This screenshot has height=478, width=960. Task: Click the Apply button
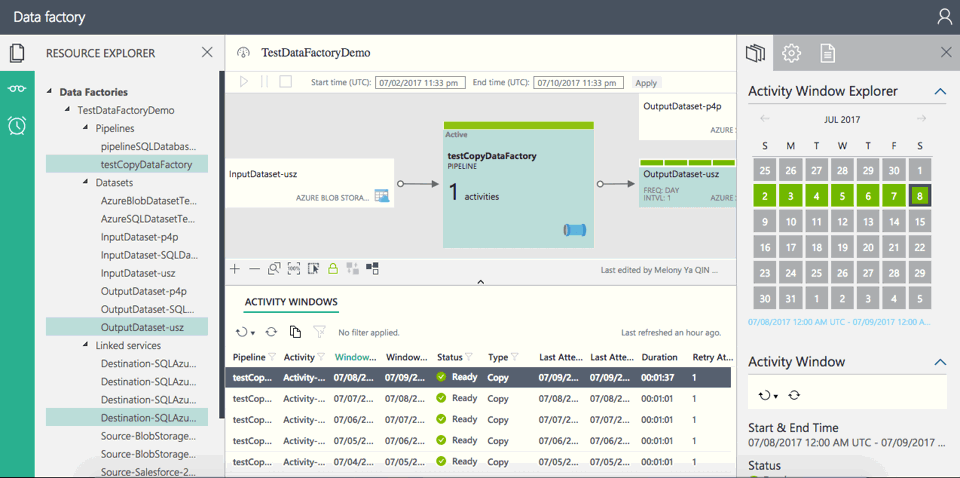pos(646,83)
